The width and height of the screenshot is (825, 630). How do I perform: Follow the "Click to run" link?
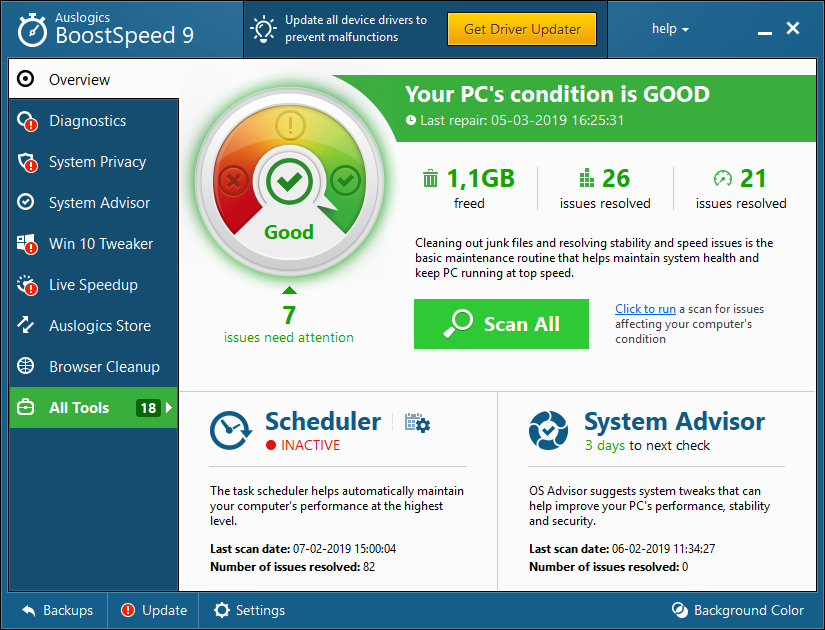[645, 309]
